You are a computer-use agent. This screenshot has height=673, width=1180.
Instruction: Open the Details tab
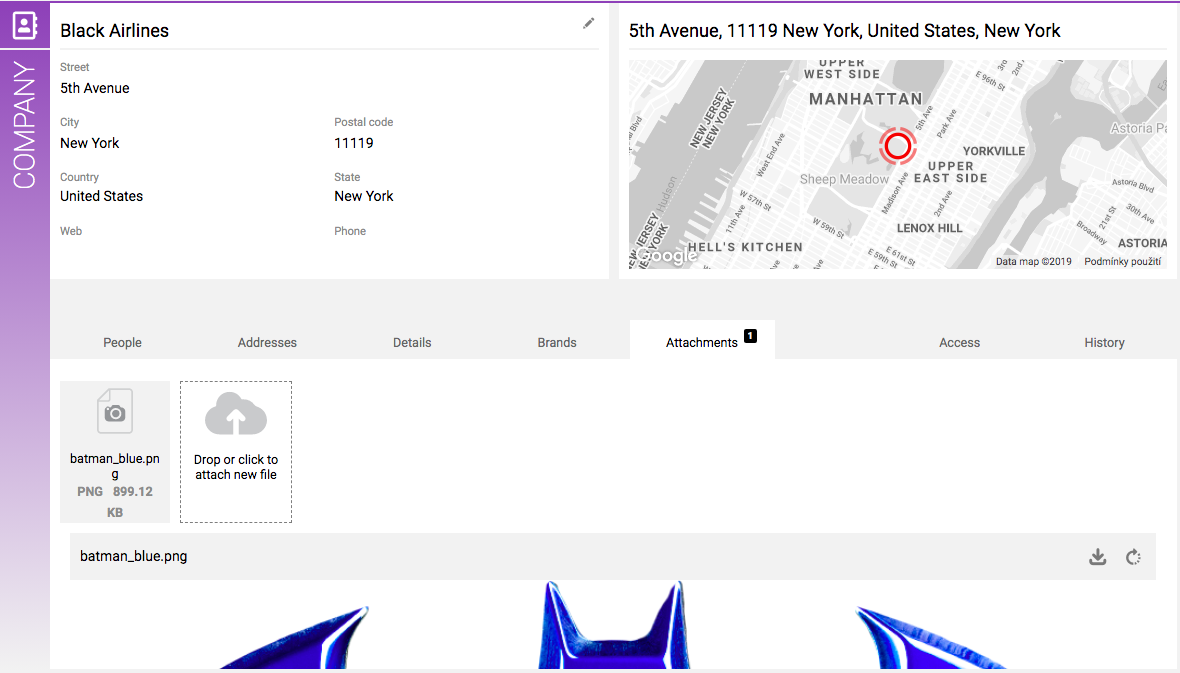pos(412,343)
